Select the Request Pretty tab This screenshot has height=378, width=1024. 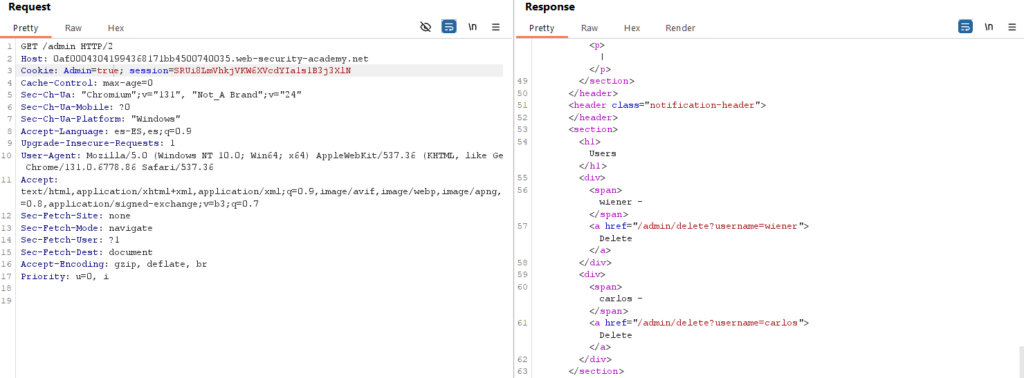coord(26,28)
